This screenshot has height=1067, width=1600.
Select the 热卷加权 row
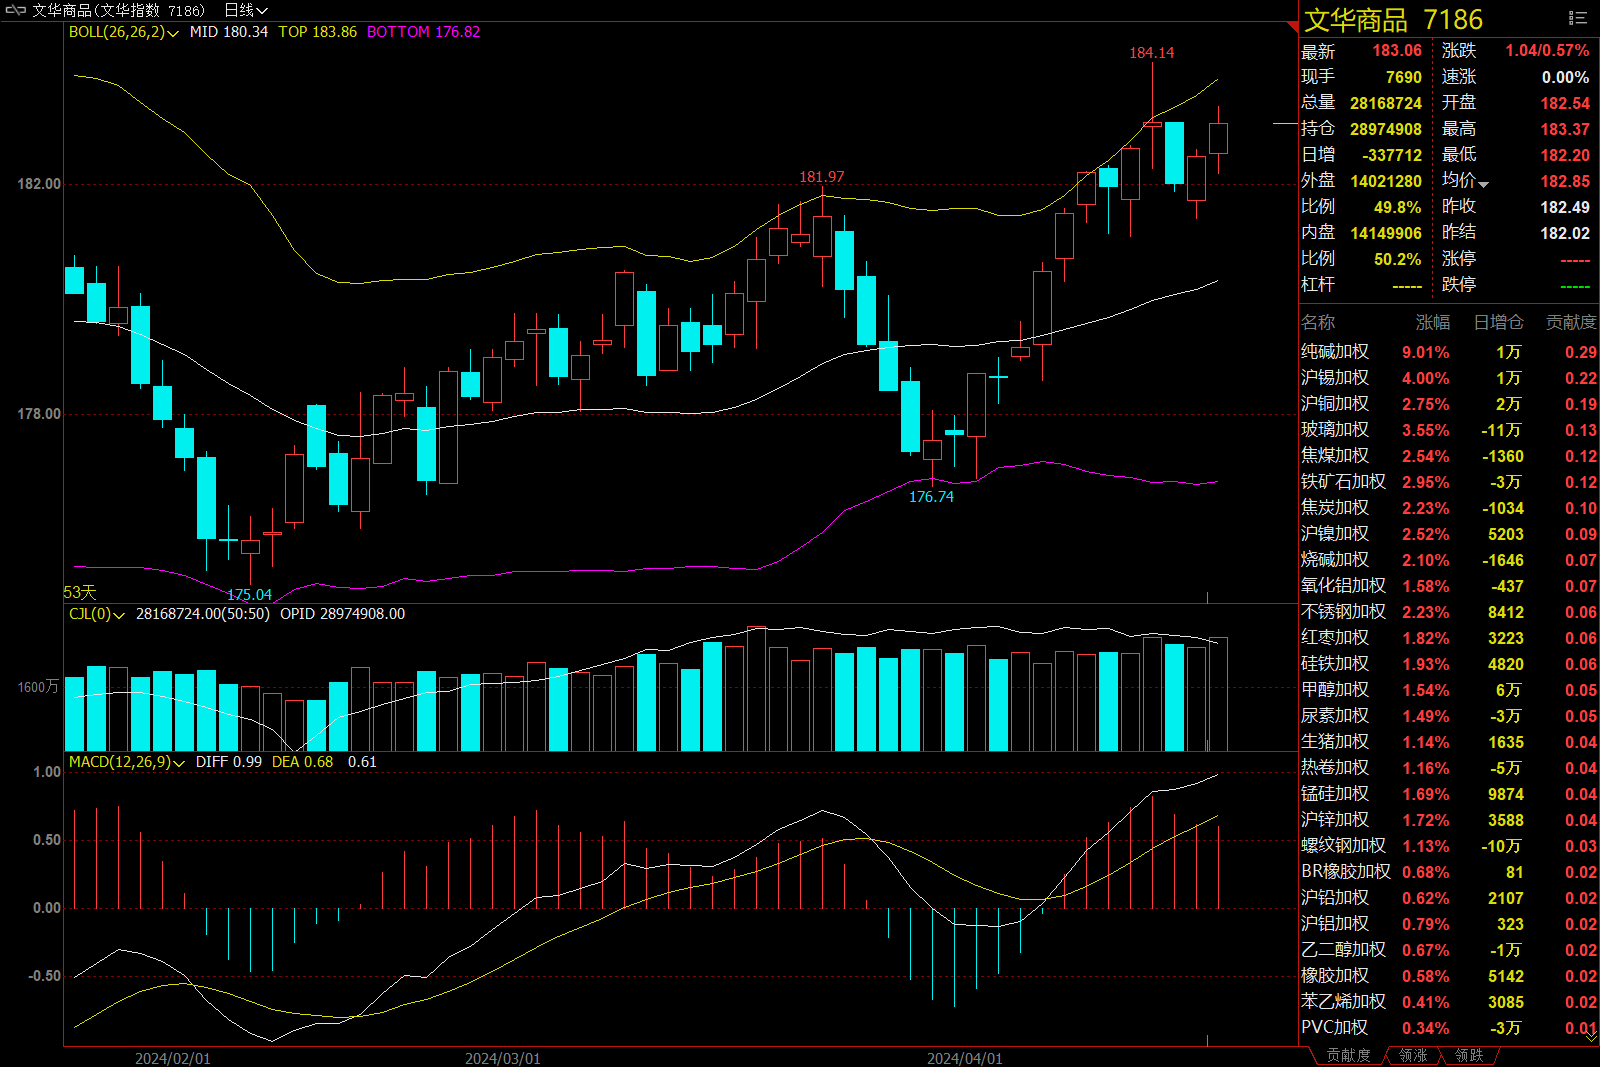point(1449,768)
